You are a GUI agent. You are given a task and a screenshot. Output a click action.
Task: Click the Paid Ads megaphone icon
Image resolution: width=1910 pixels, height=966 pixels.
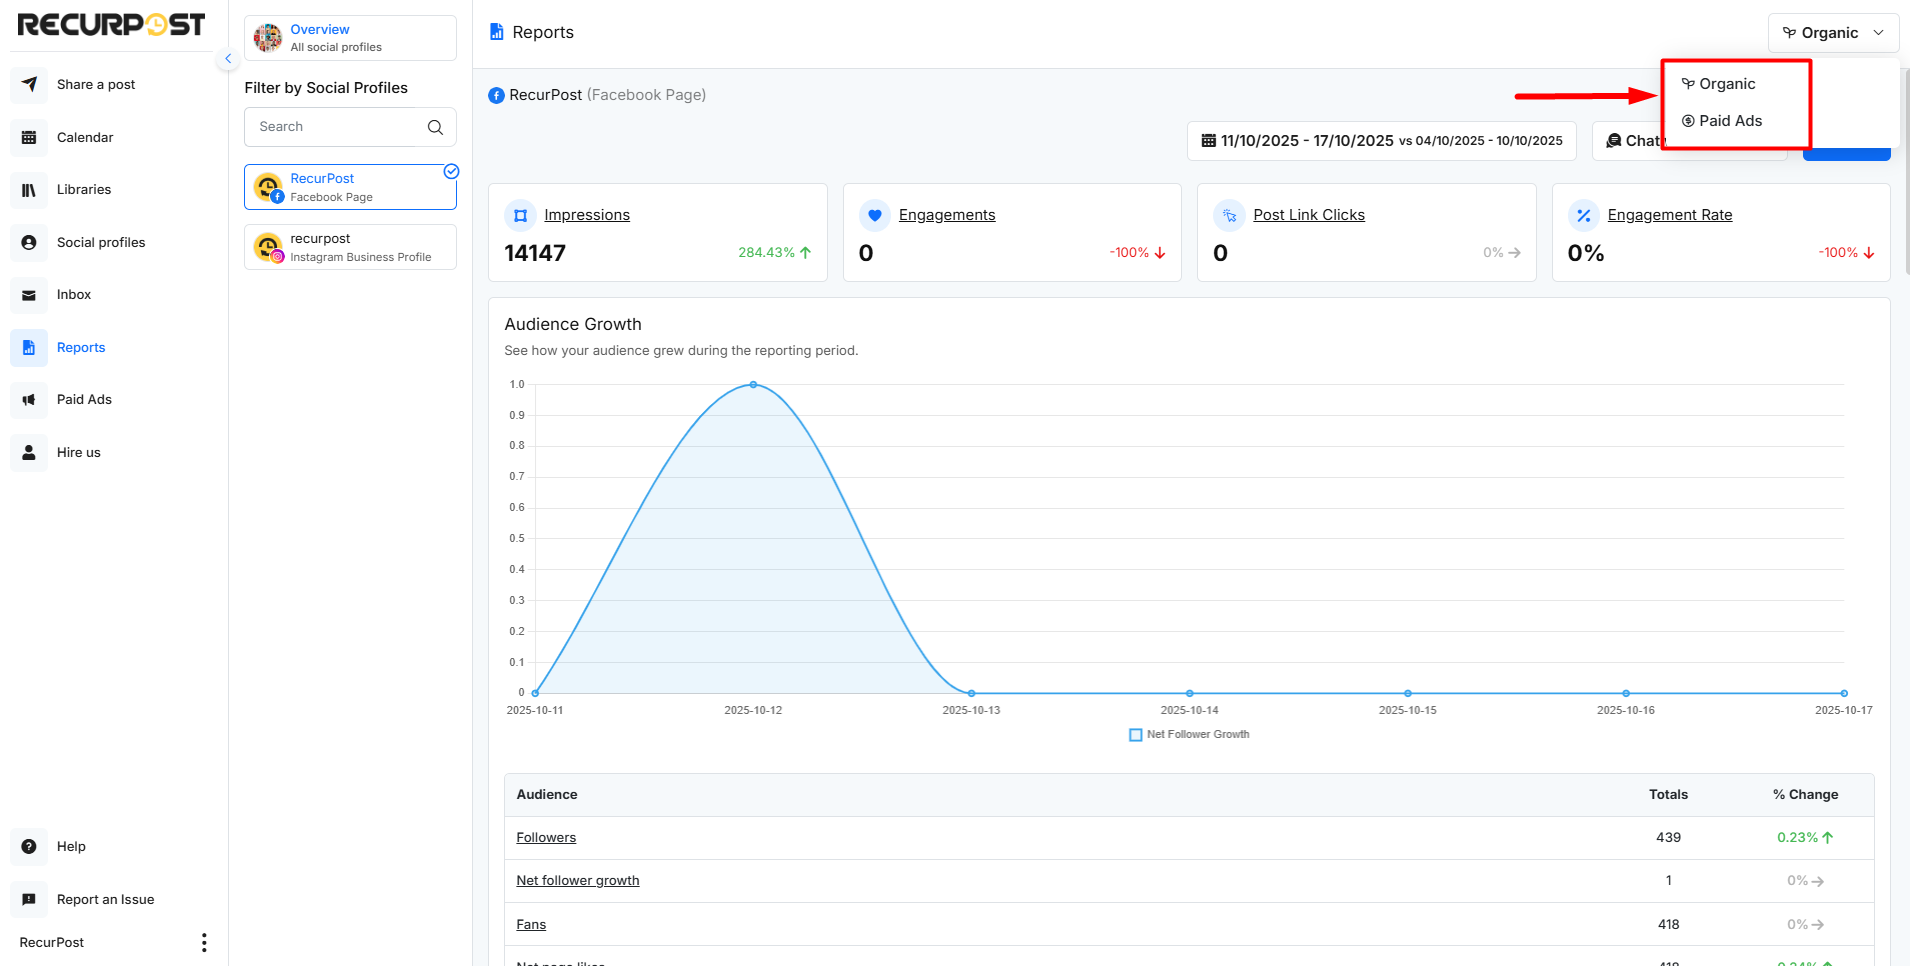tap(29, 400)
